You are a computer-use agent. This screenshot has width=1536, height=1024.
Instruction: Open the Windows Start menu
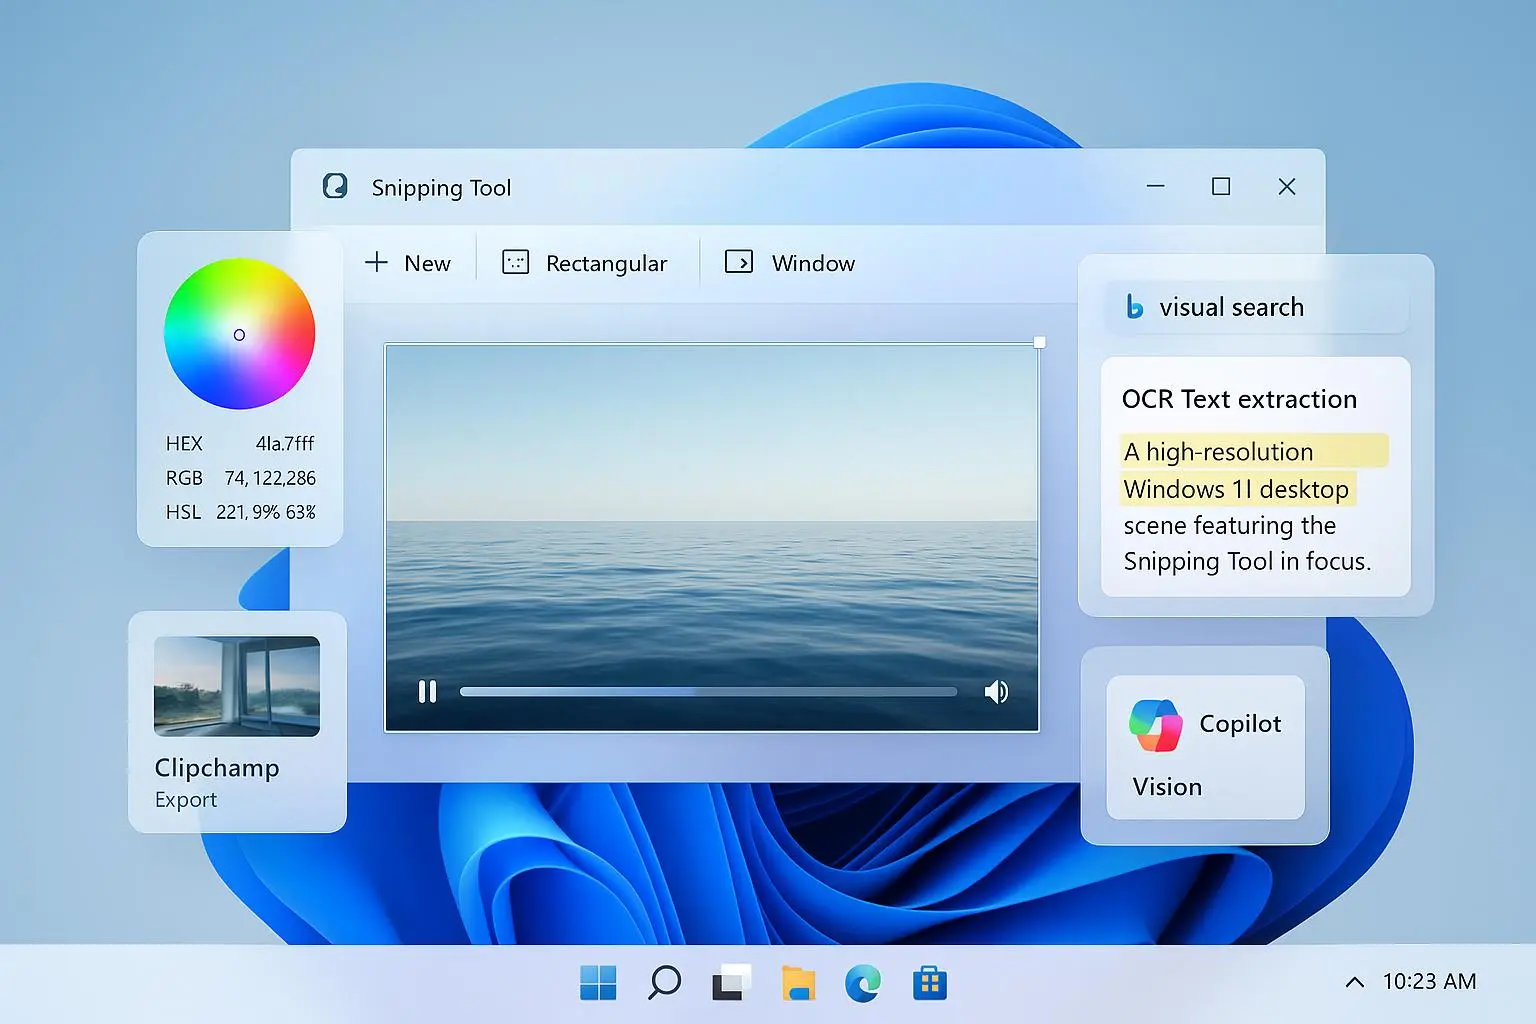[x=598, y=983]
